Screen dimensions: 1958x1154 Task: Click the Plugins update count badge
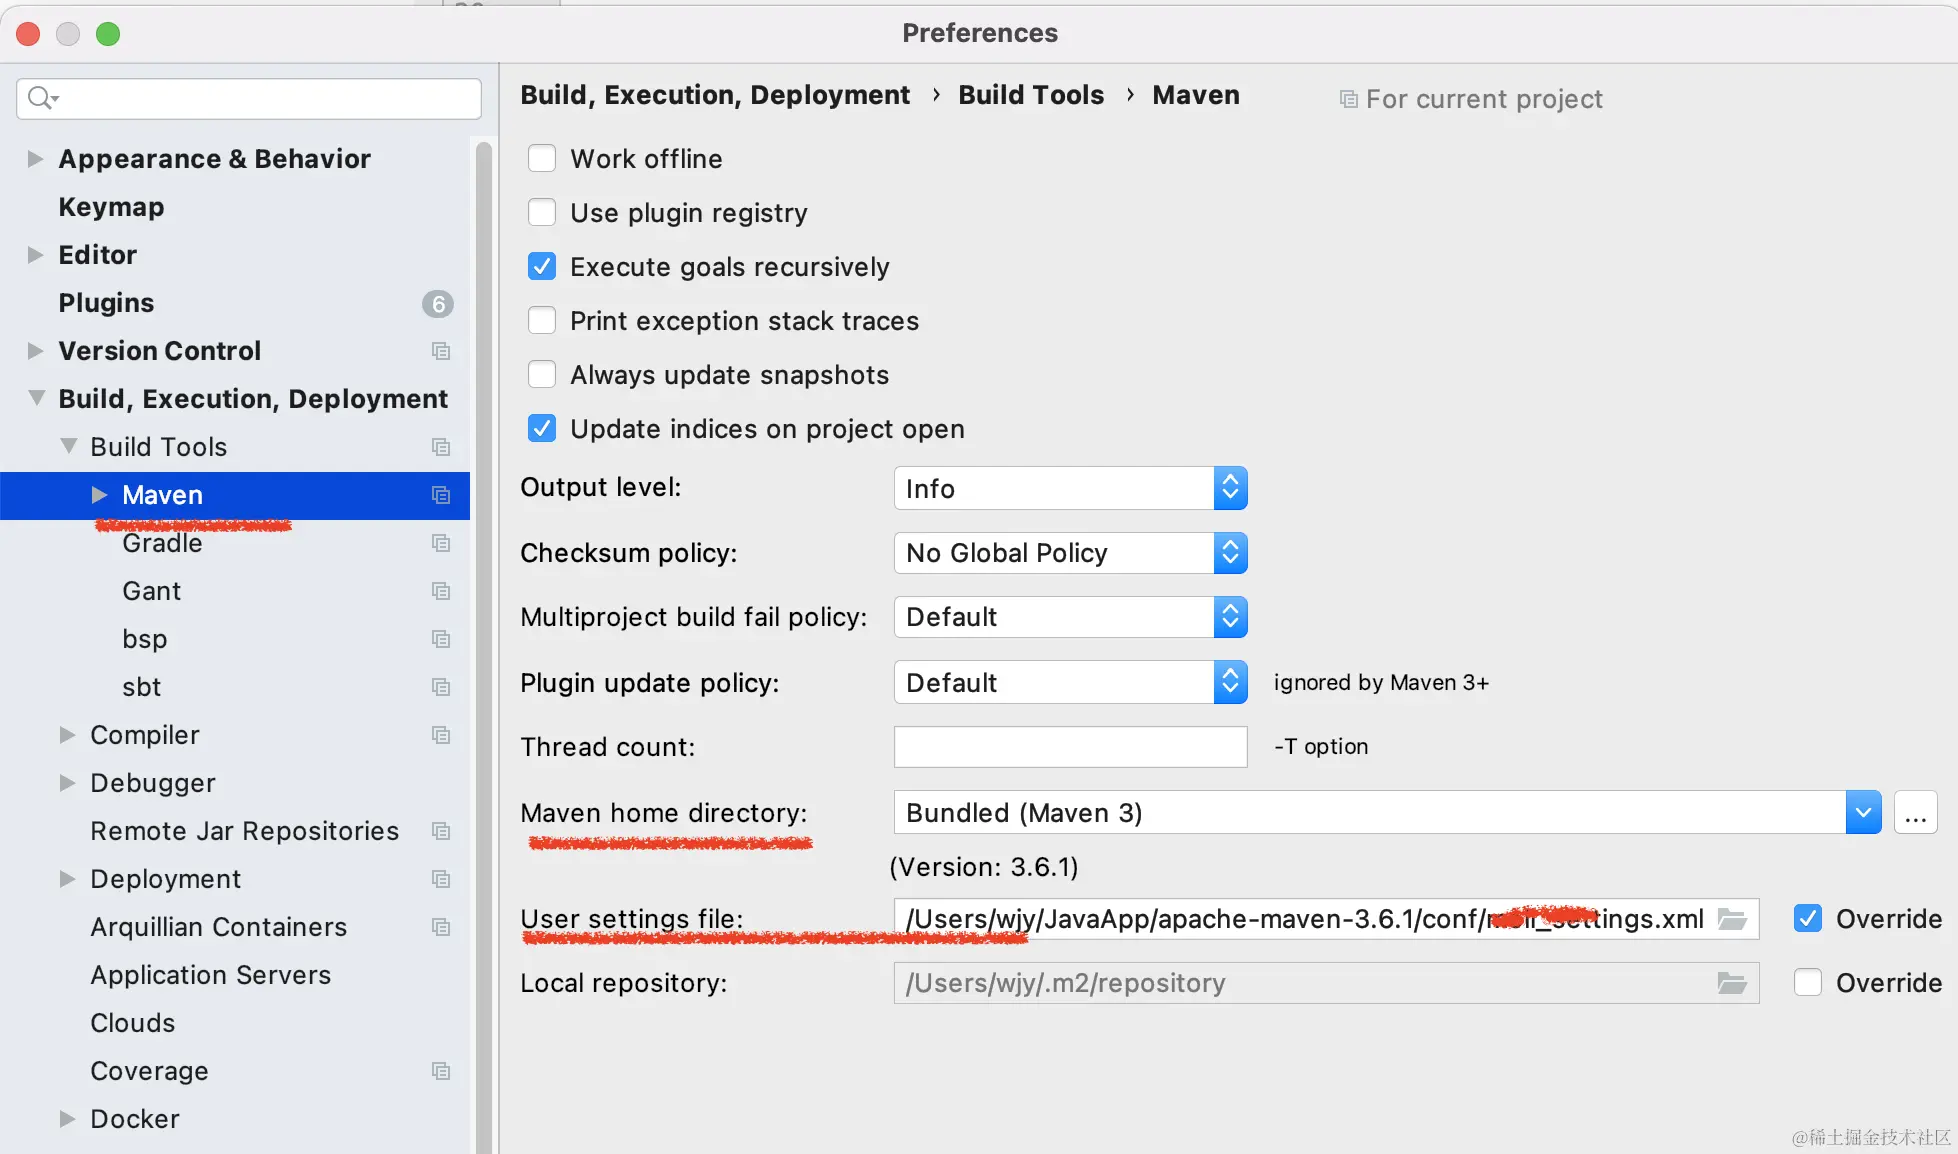pyautogui.click(x=437, y=304)
